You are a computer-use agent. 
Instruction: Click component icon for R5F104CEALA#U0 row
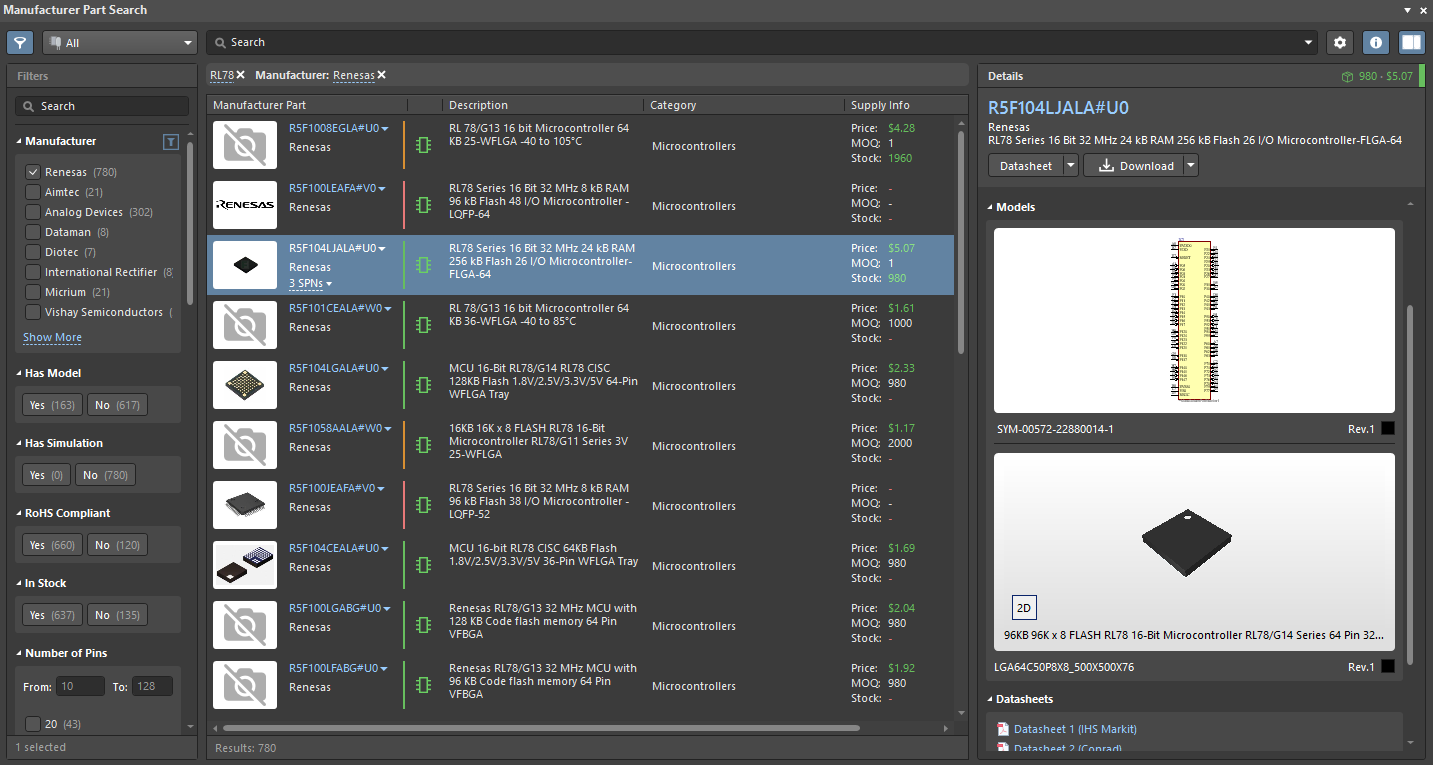coord(423,565)
